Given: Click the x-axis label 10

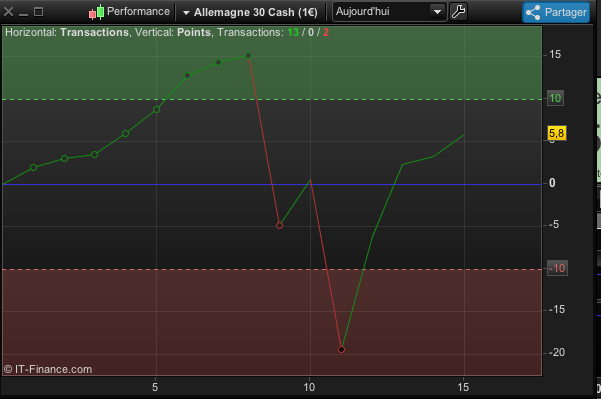Looking at the screenshot, I should [309, 387].
